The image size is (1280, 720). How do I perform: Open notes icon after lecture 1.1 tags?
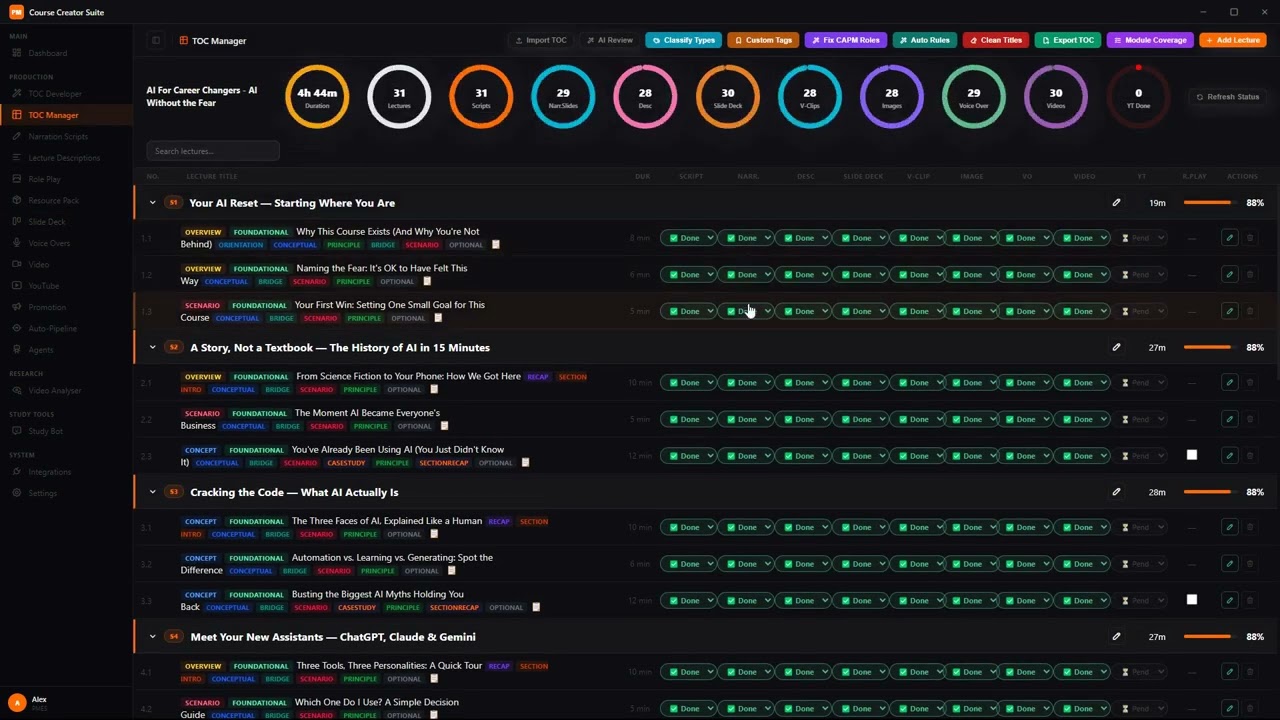point(495,245)
